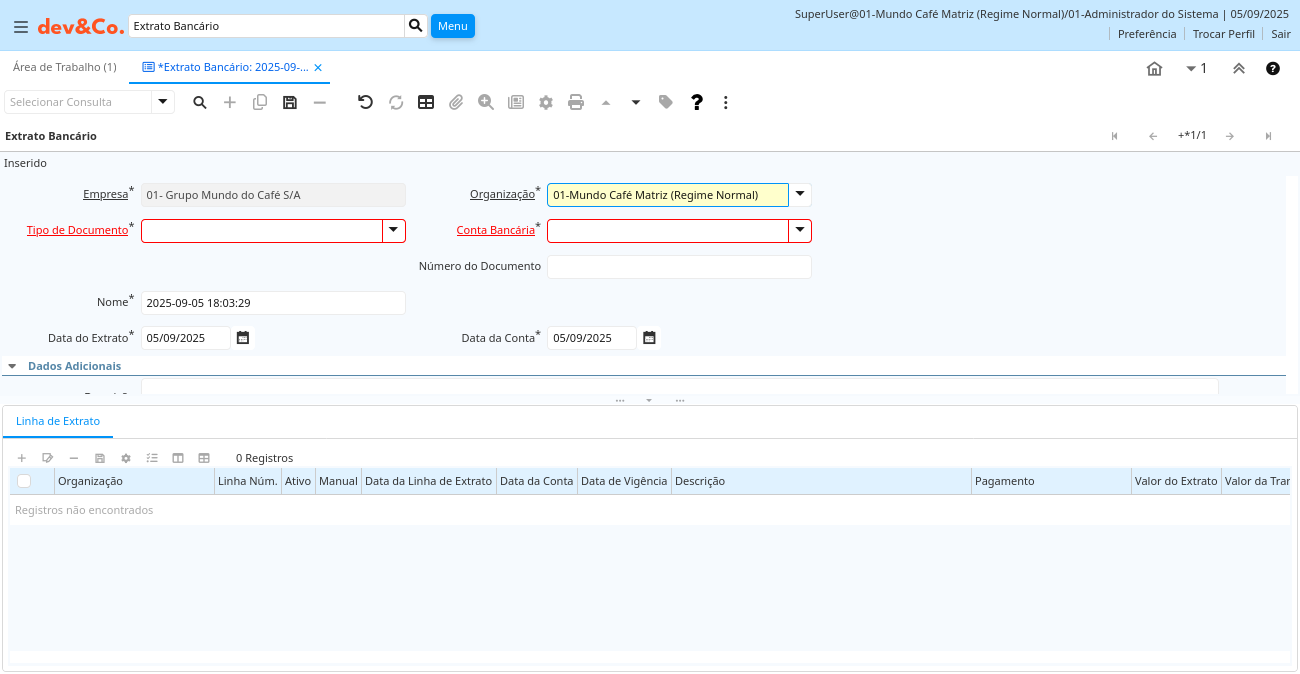Go to home icon at top right
This screenshot has height=674, width=1300.
point(1154,69)
